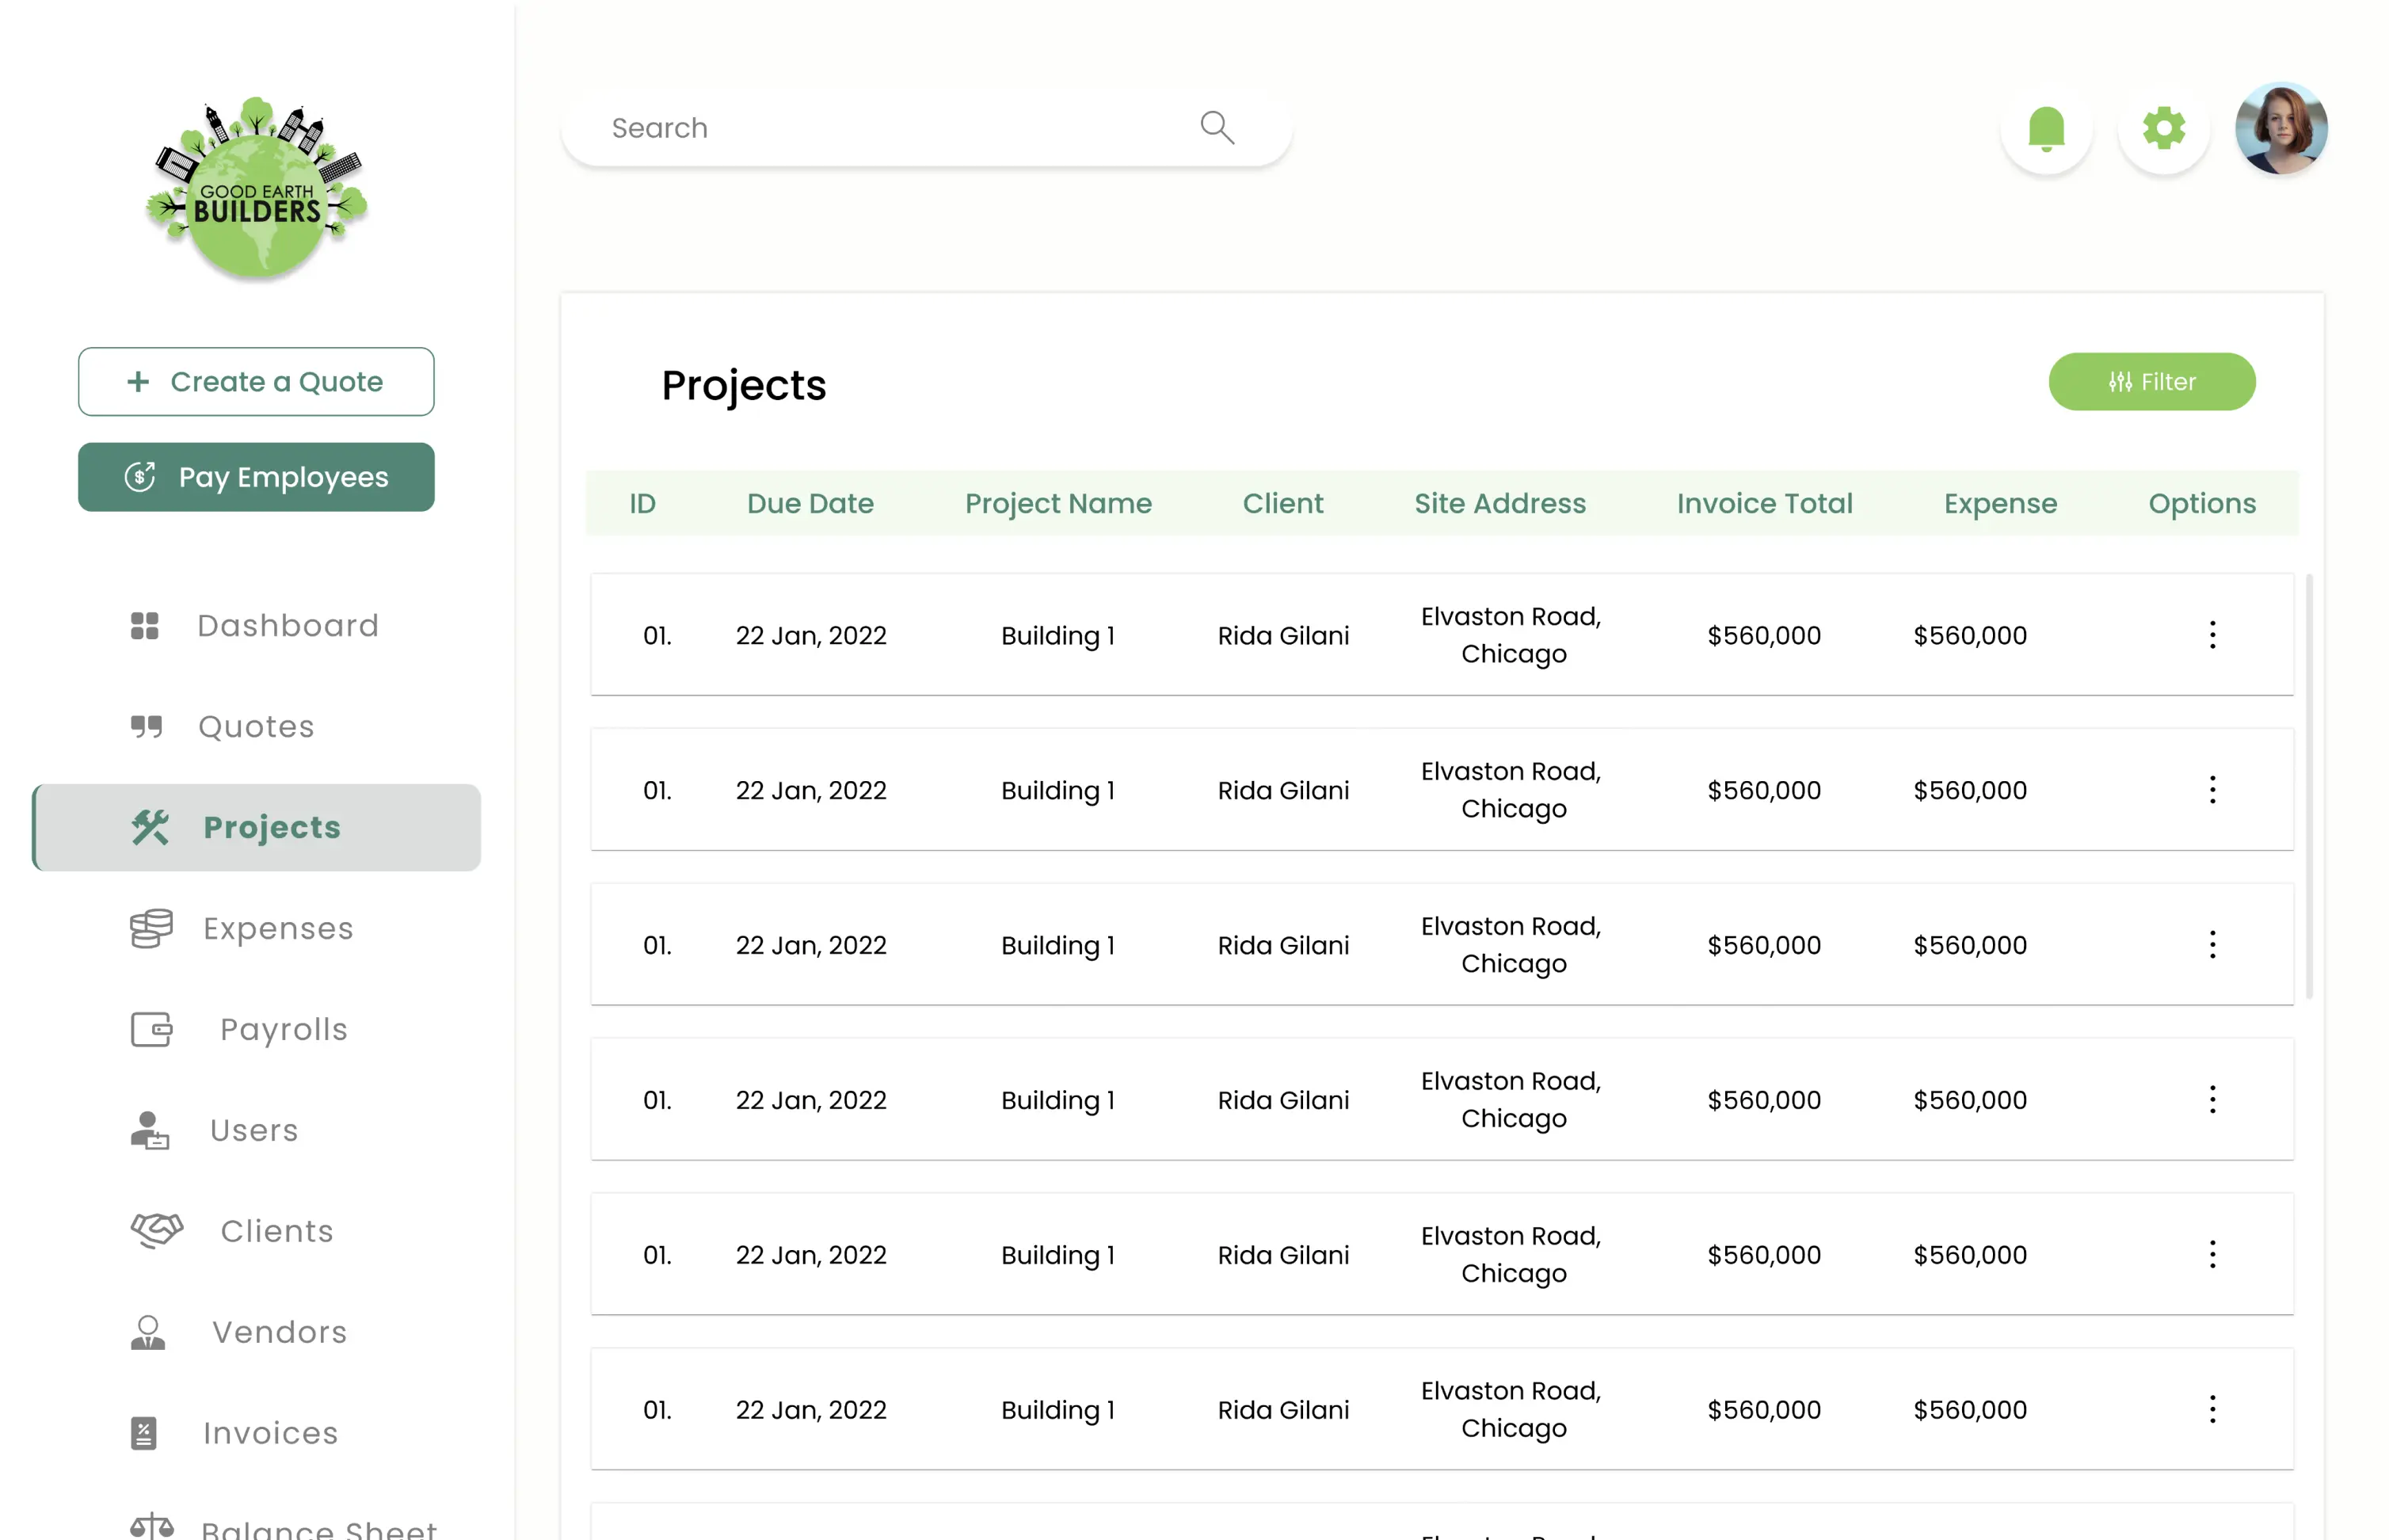Open options menu for first project row
Screen dimensions: 2389x1540
point(2212,635)
